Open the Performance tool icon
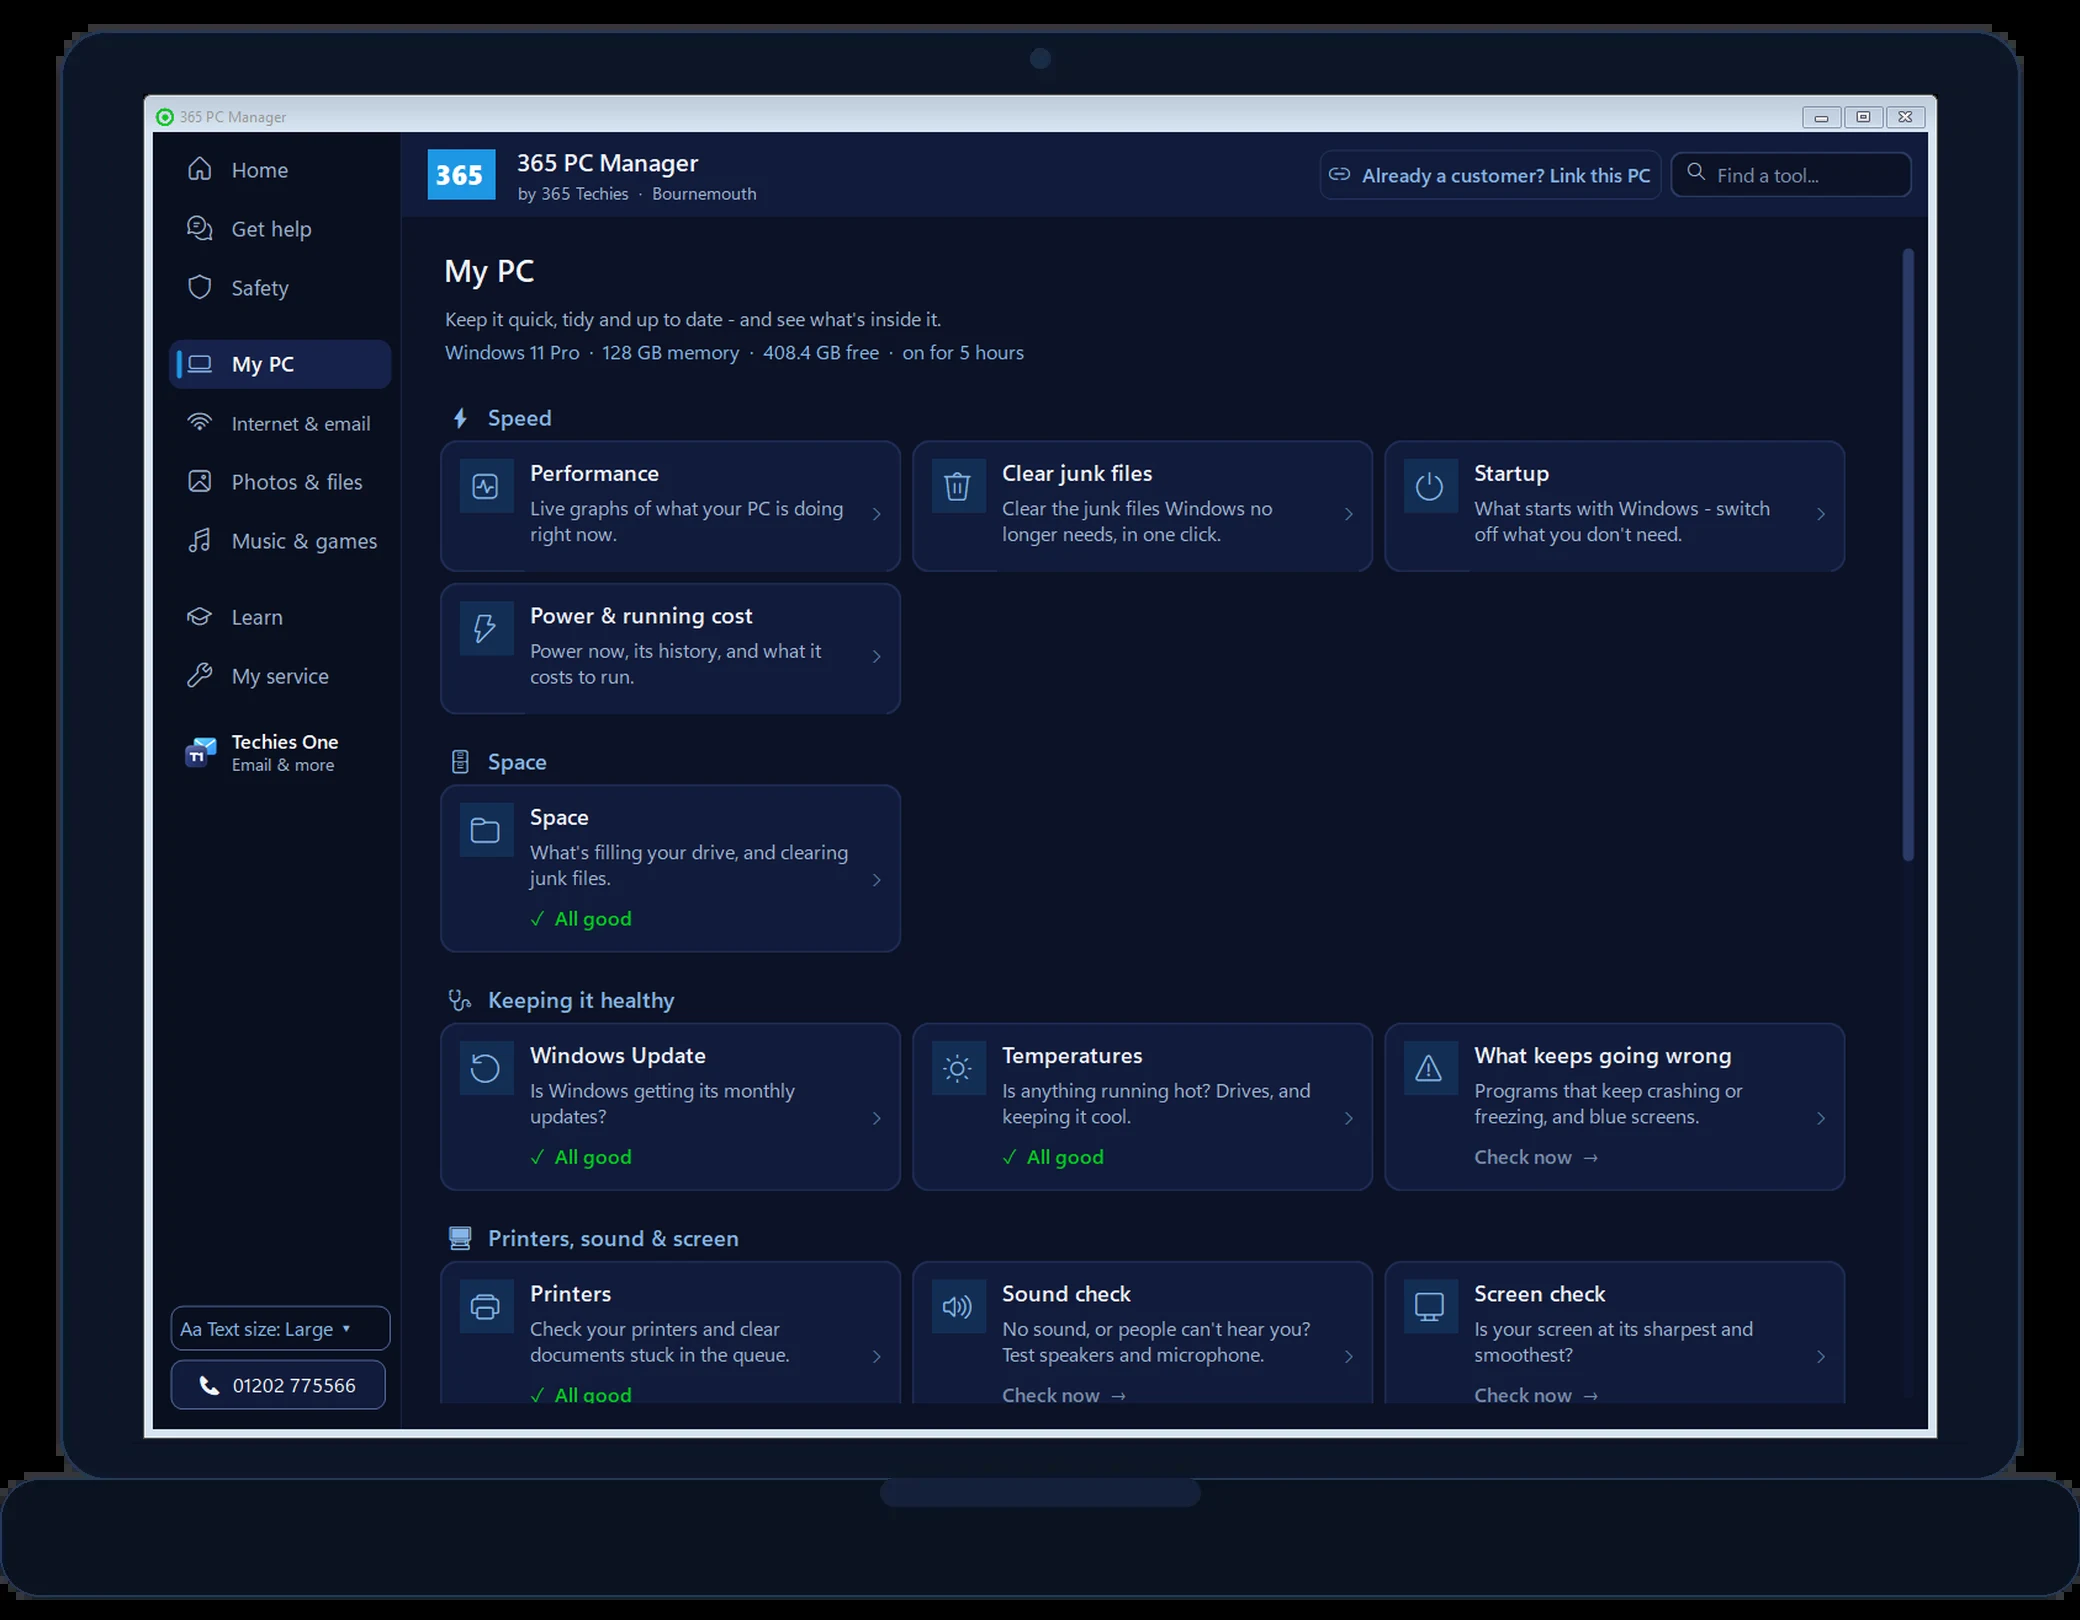The height and width of the screenshot is (1620, 2080). 486,487
